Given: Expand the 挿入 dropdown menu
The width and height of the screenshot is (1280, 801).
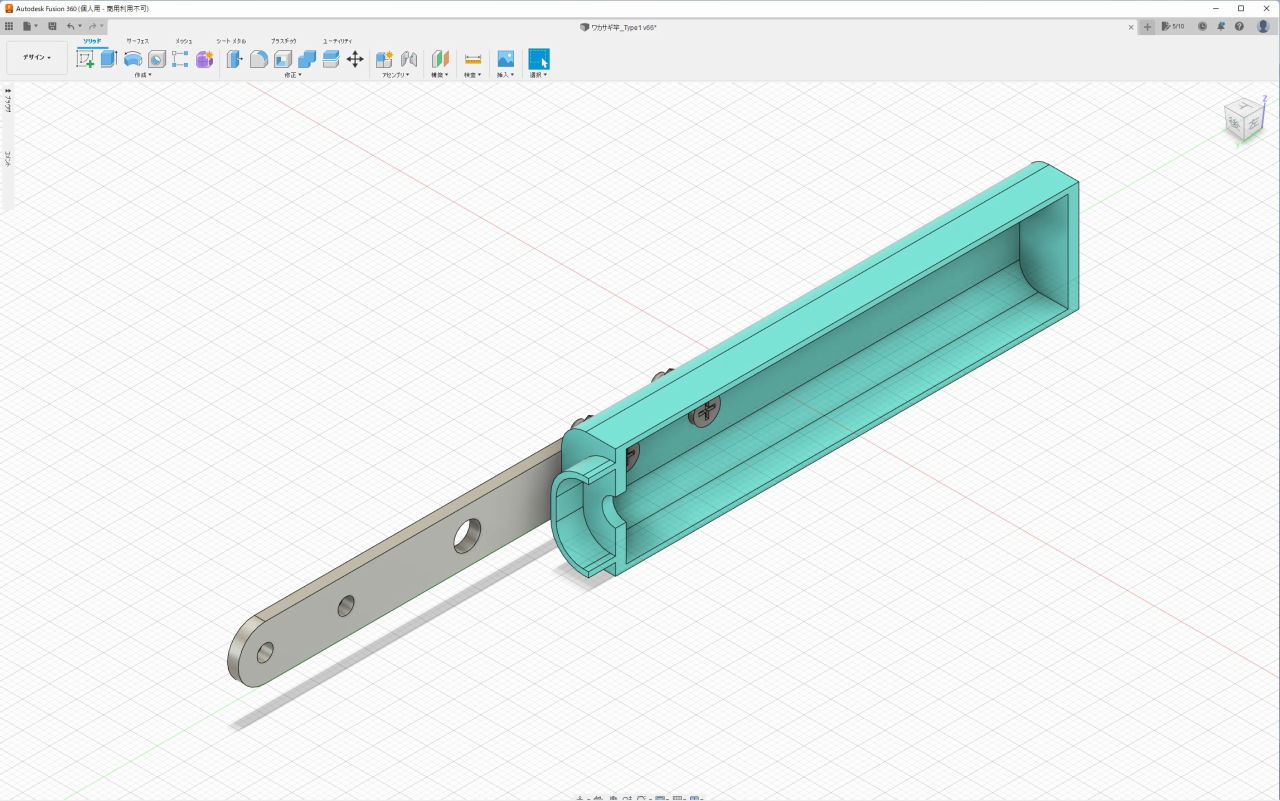Looking at the screenshot, I should (506, 75).
